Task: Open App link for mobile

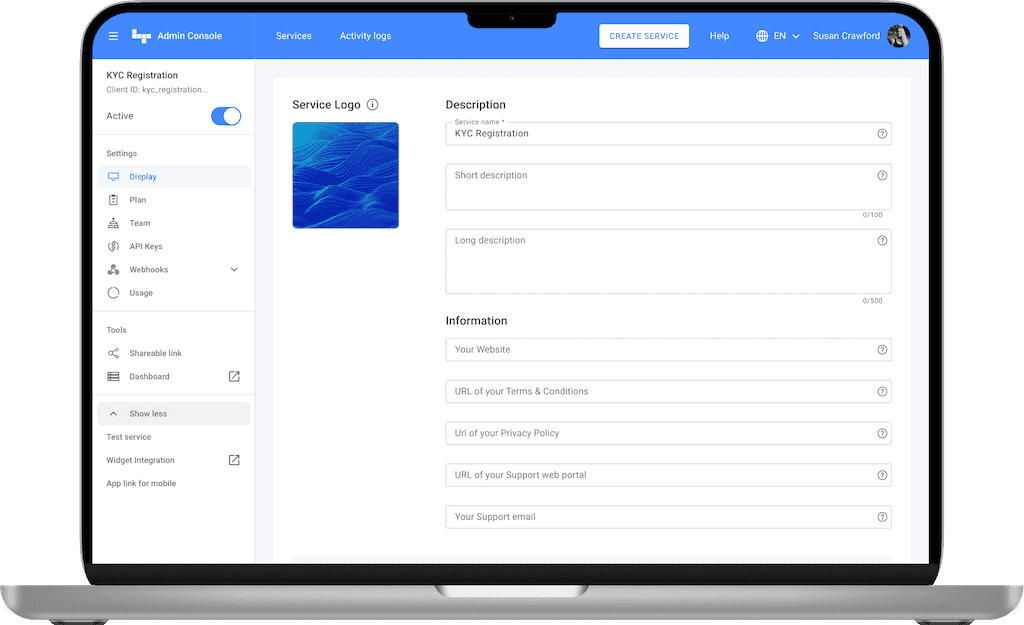Action: pyautogui.click(x=141, y=483)
